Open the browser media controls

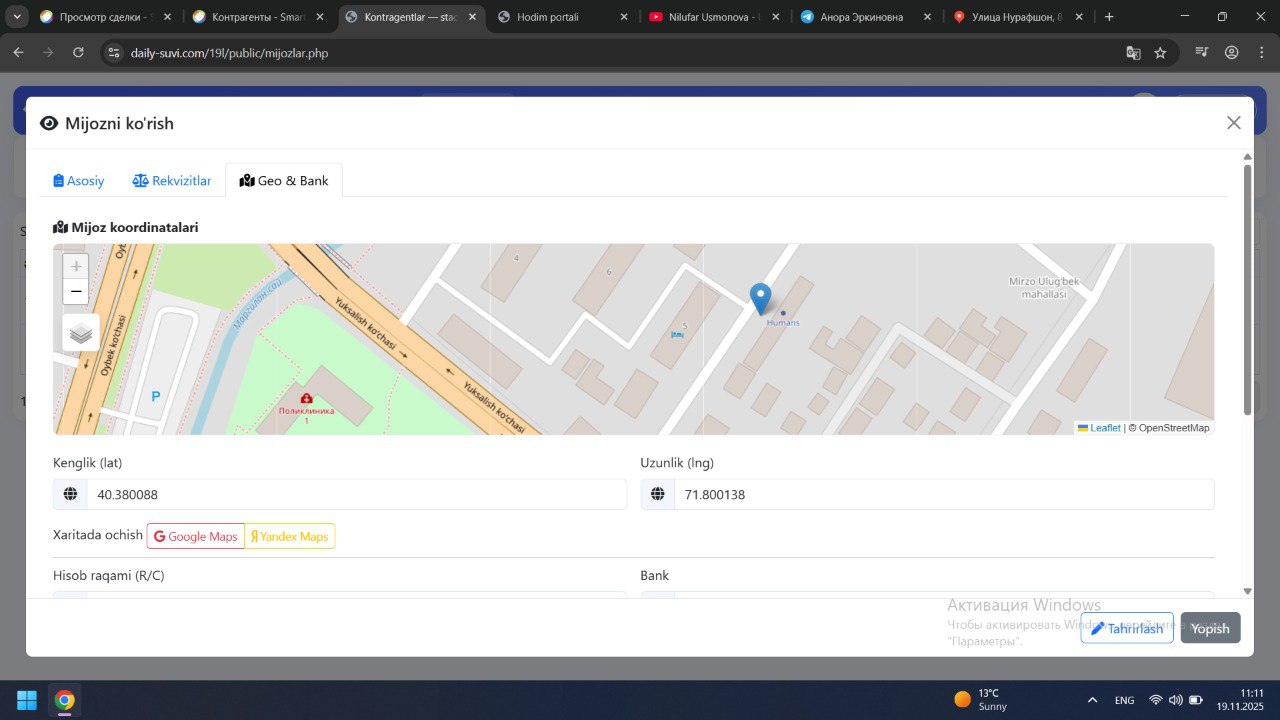point(1202,53)
